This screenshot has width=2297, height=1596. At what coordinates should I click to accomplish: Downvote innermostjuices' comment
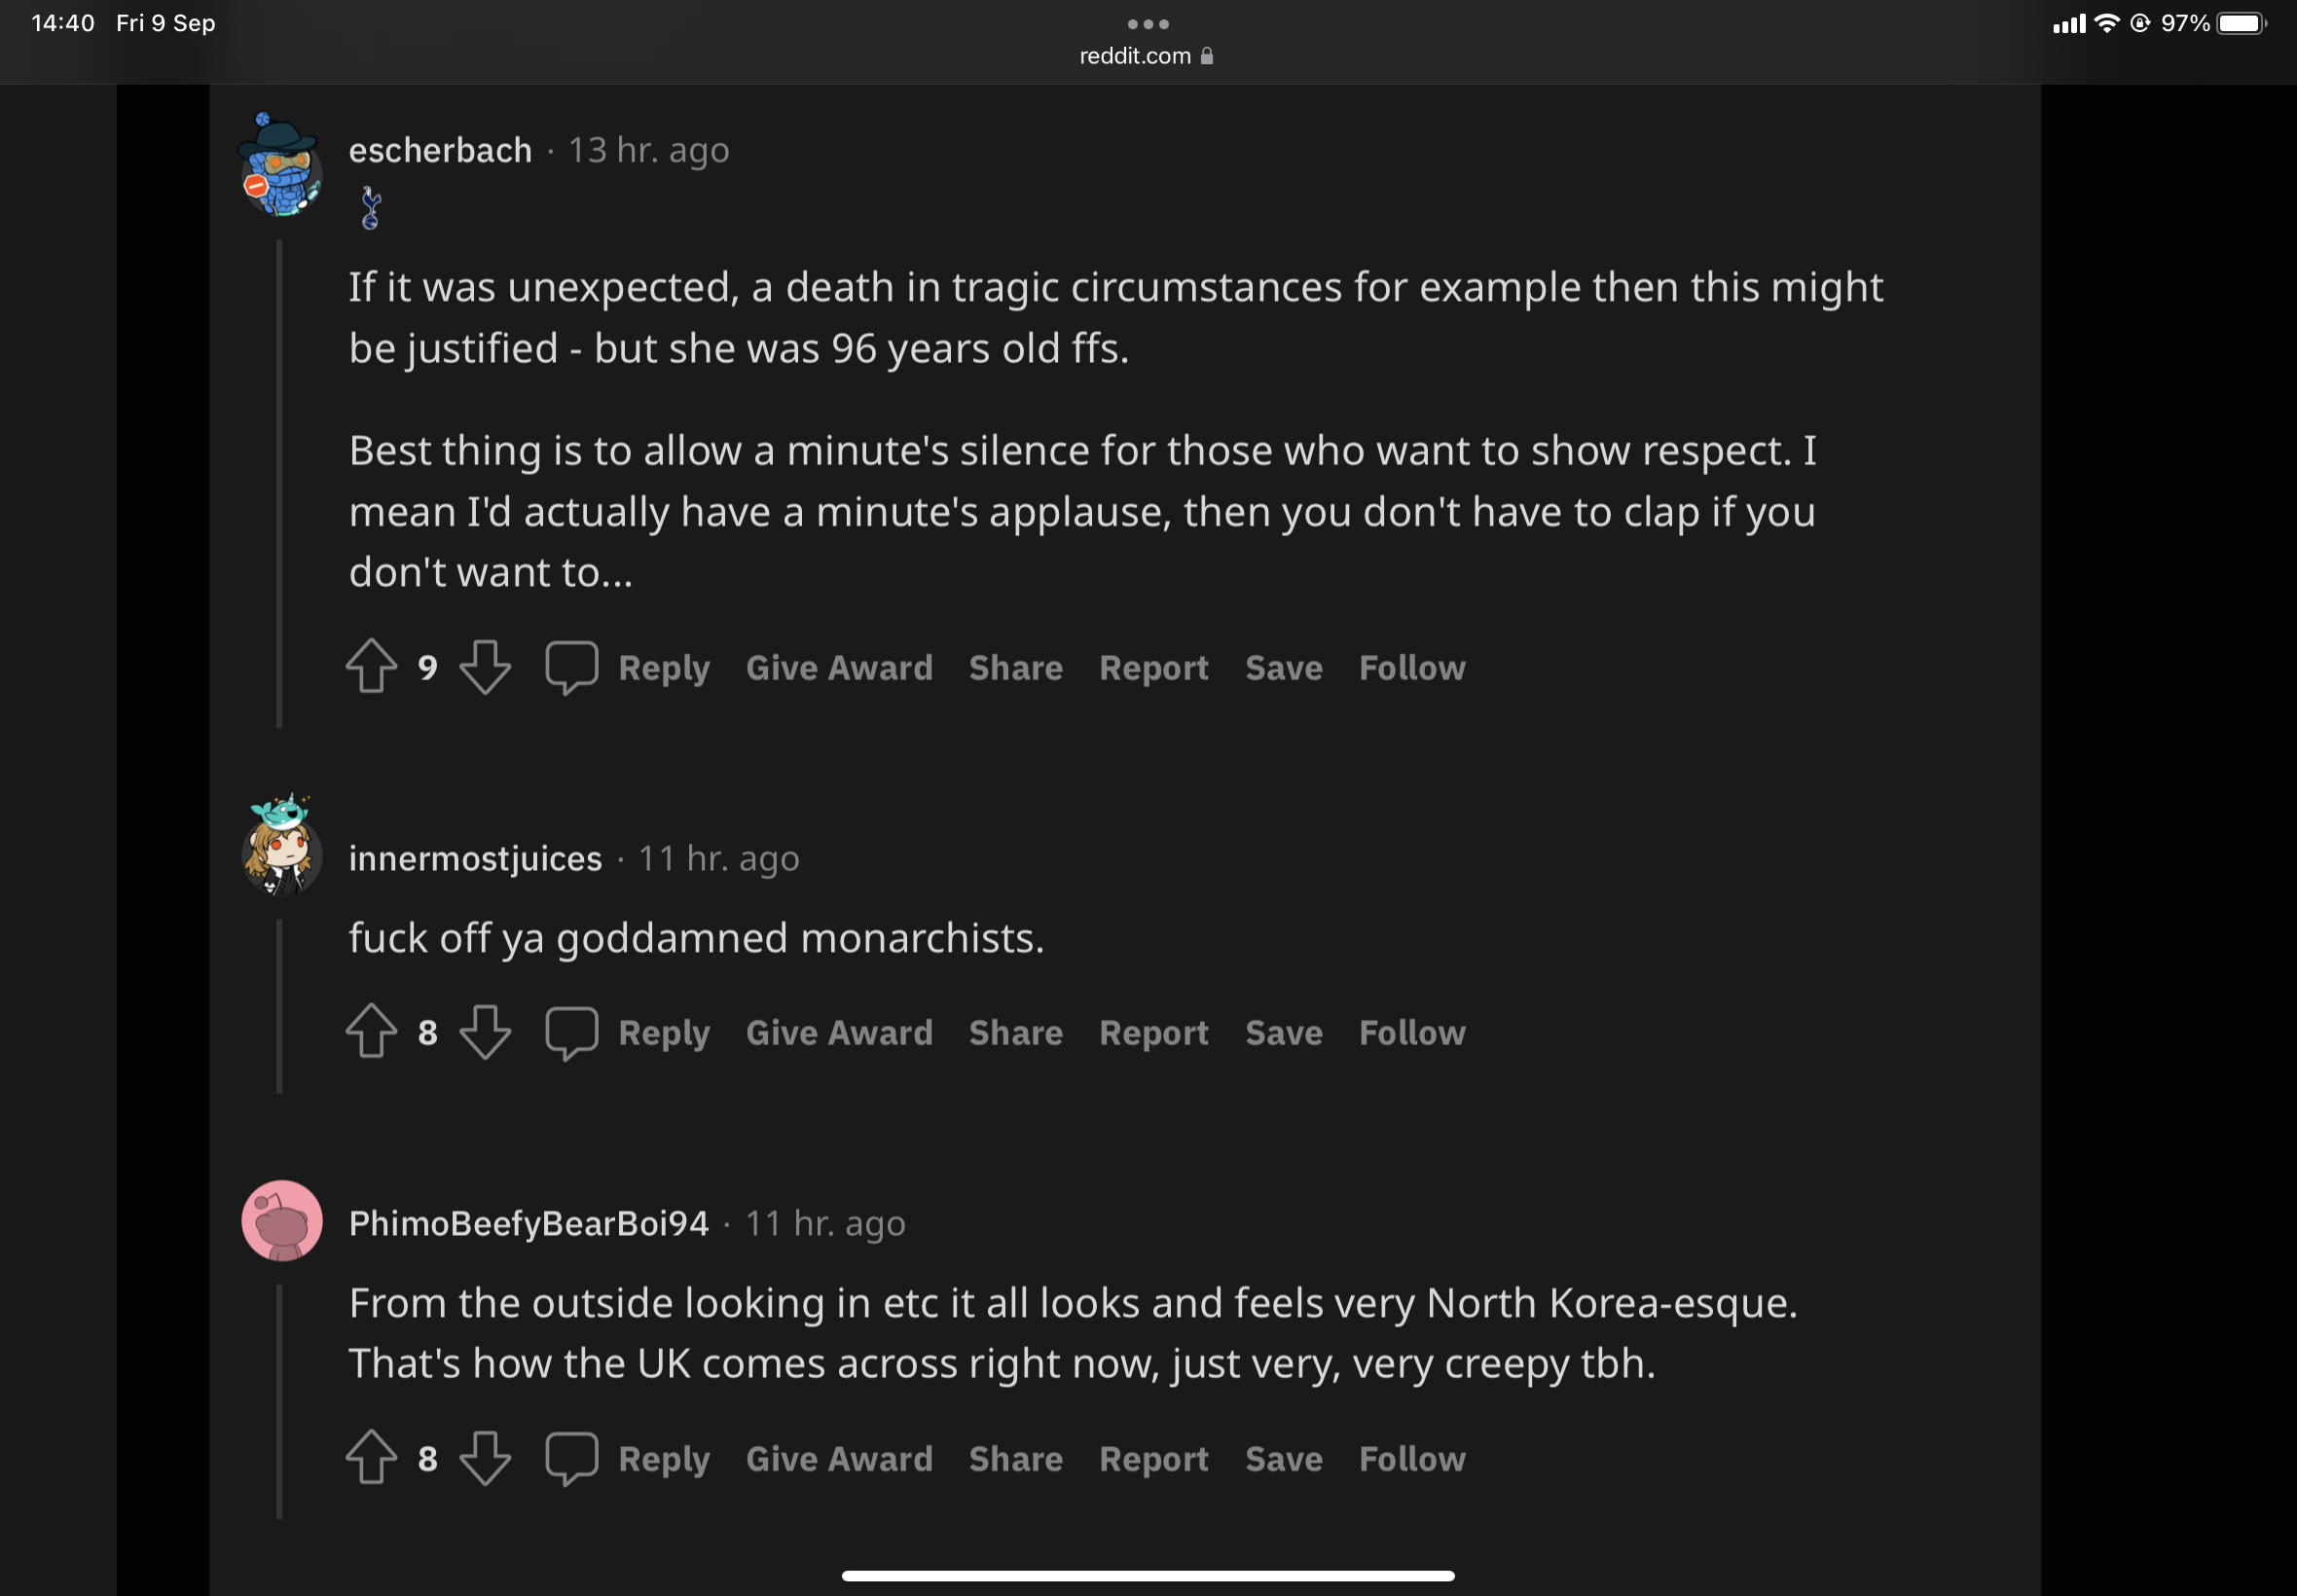coord(485,1031)
